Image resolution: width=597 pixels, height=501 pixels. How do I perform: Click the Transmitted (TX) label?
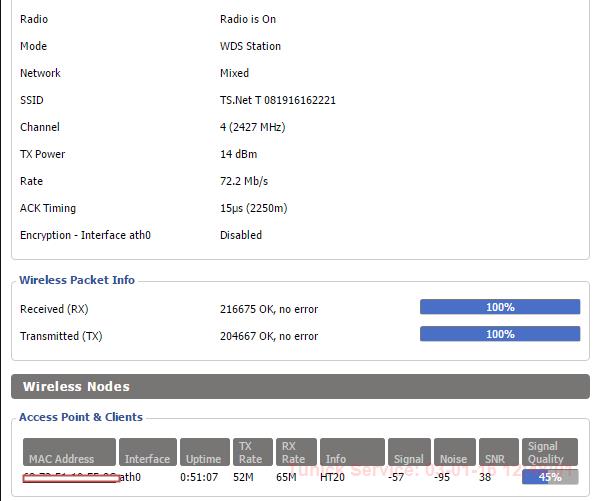[61, 336]
